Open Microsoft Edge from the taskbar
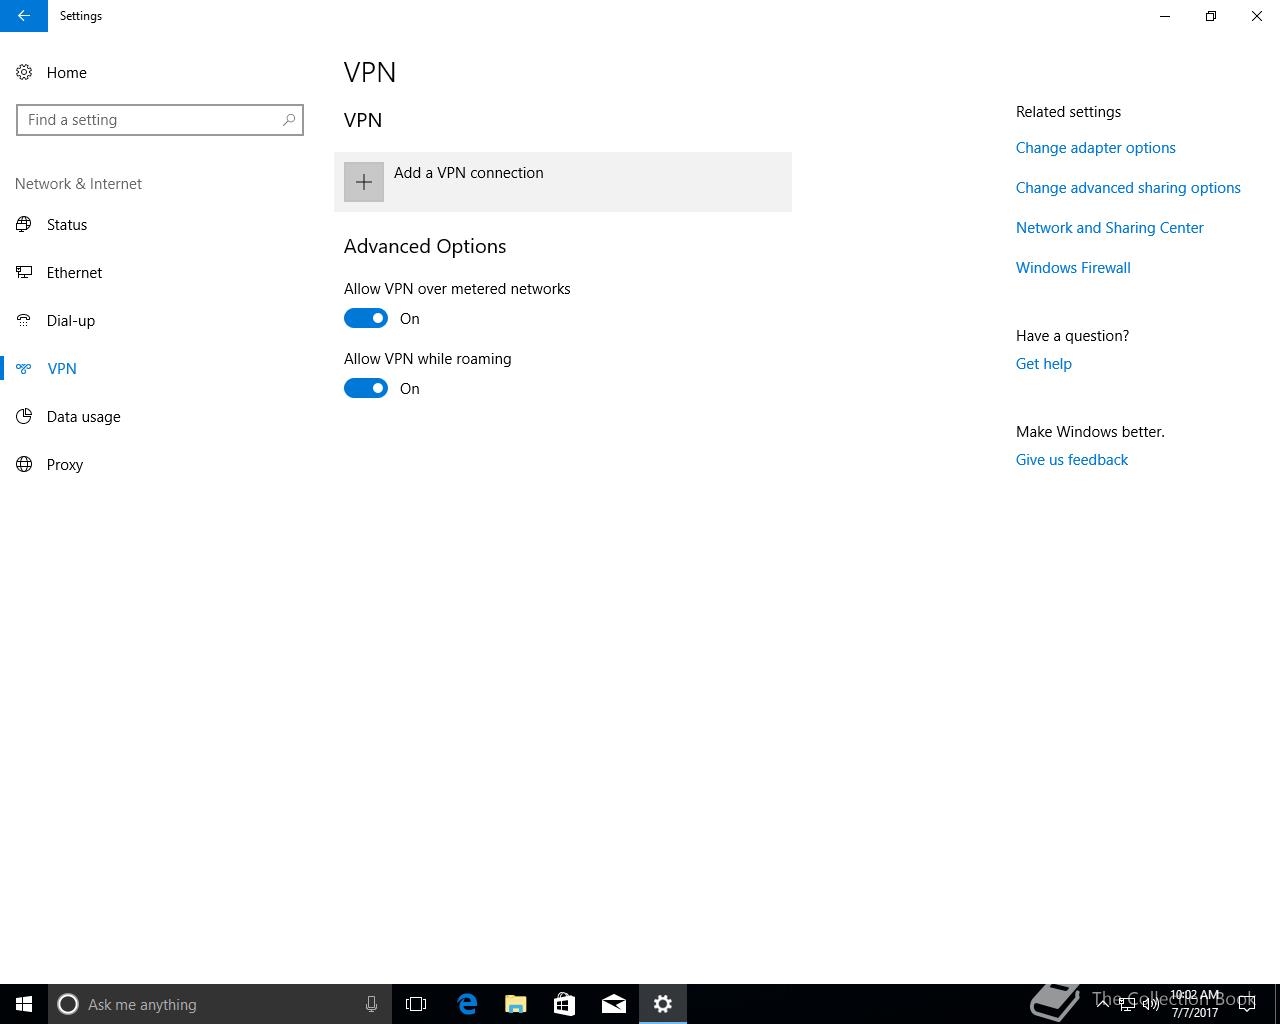The width and height of the screenshot is (1280, 1024). pos(467,1004)
